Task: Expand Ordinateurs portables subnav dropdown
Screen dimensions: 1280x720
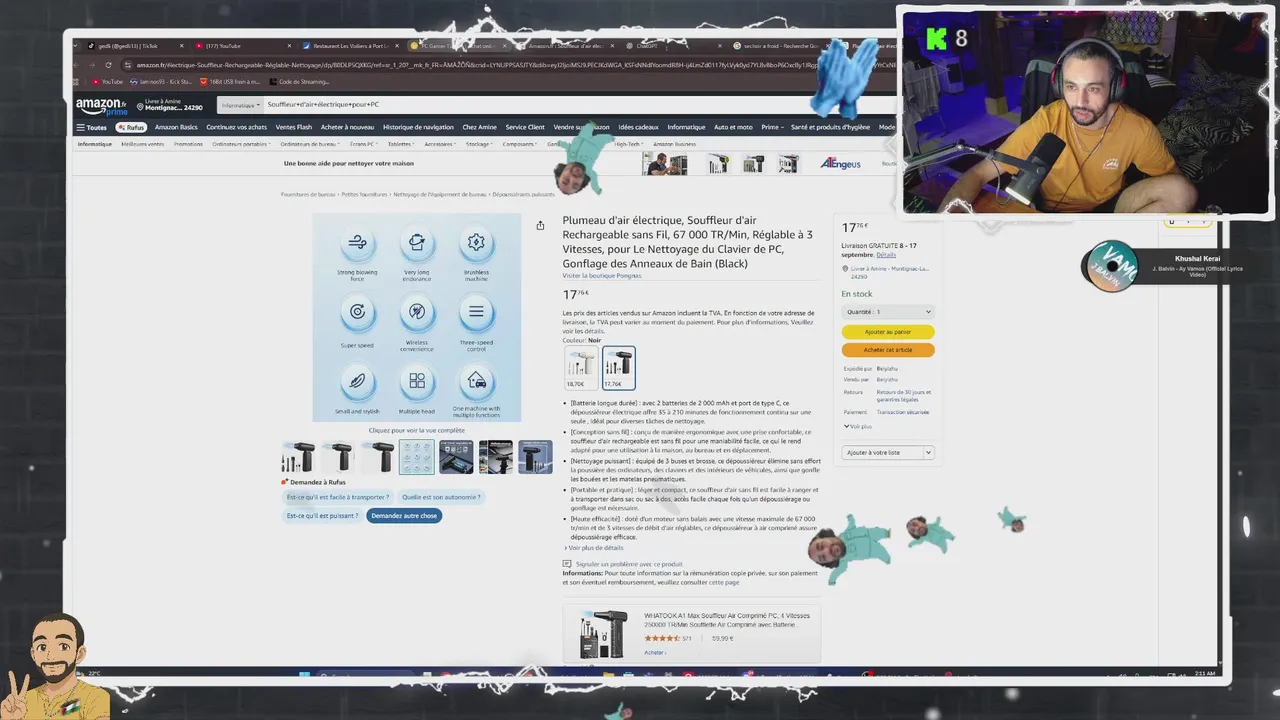Action: (240, 144)
